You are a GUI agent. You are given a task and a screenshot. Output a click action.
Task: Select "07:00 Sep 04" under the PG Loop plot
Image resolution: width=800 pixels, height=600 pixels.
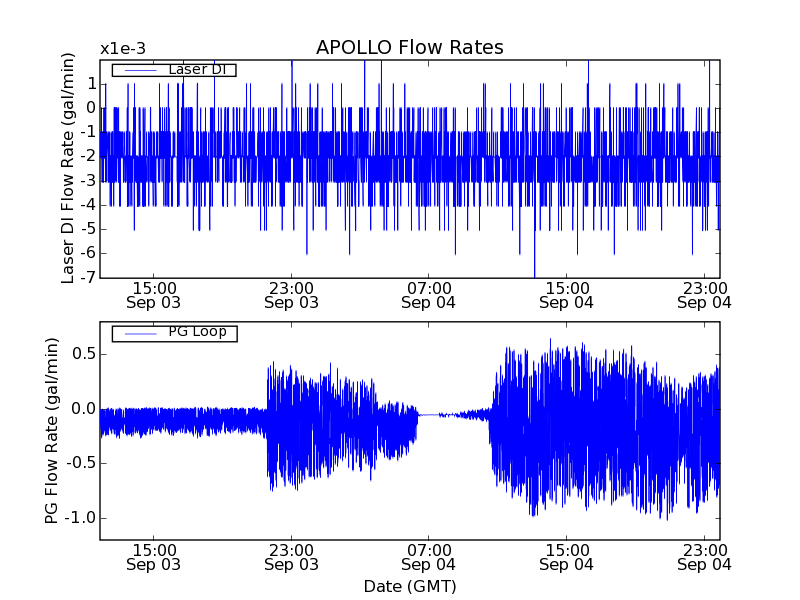(x=429, y=558)
